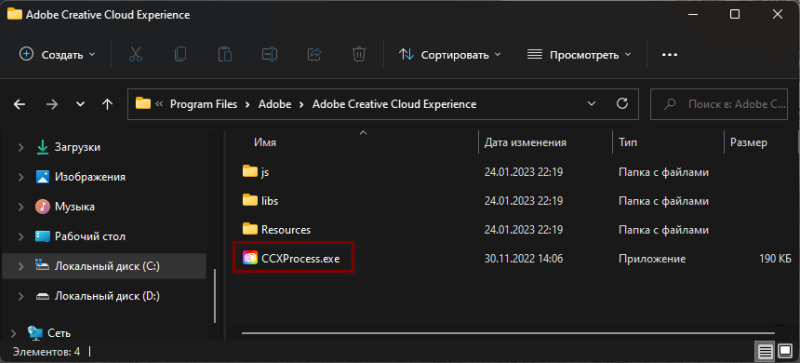
Task: Switch to details list view
Action: pos(765,352)
